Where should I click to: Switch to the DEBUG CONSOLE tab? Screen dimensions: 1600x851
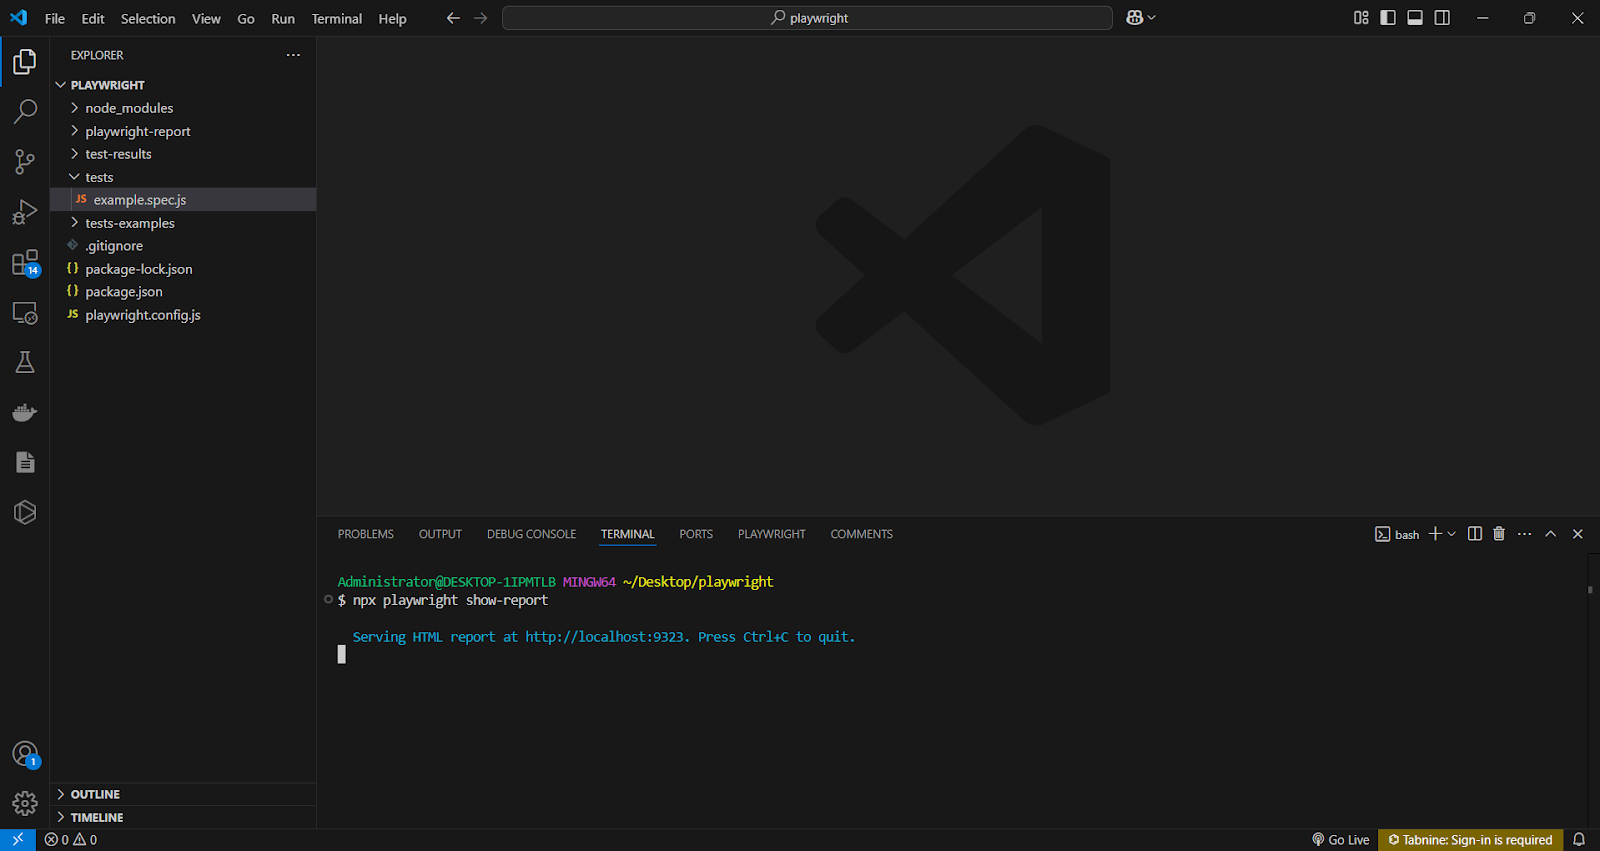(x=531, y=534)
